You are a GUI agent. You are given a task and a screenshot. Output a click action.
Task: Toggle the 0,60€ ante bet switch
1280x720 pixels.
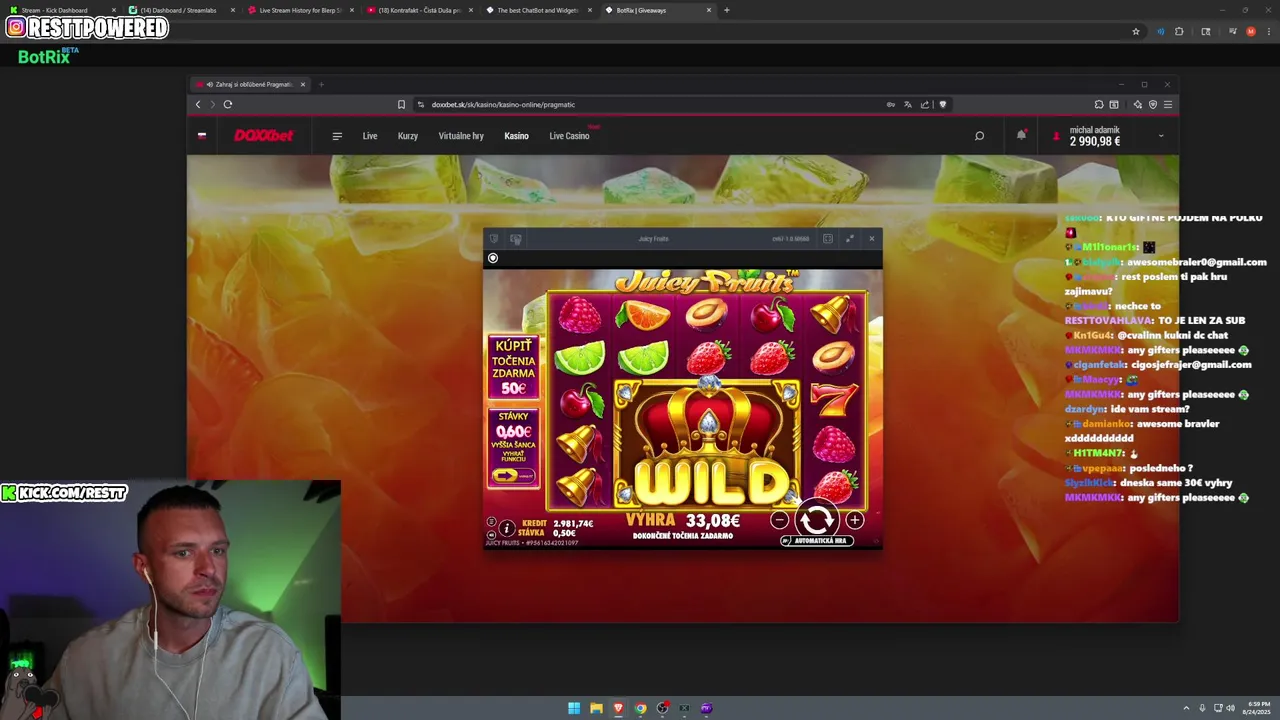tap(513, 476)
